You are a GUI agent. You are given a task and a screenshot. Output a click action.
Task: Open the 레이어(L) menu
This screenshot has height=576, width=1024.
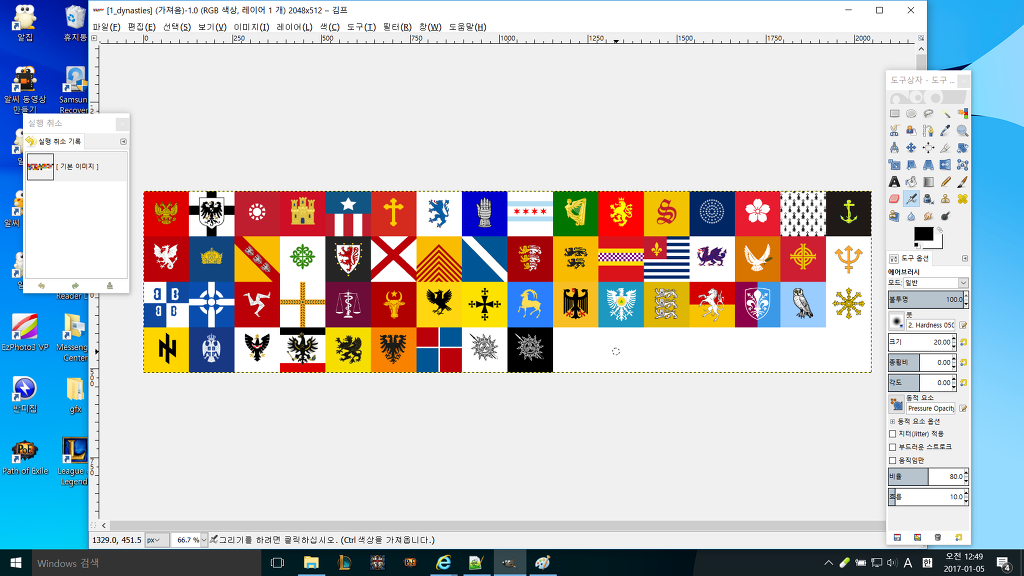coord(294,27)
